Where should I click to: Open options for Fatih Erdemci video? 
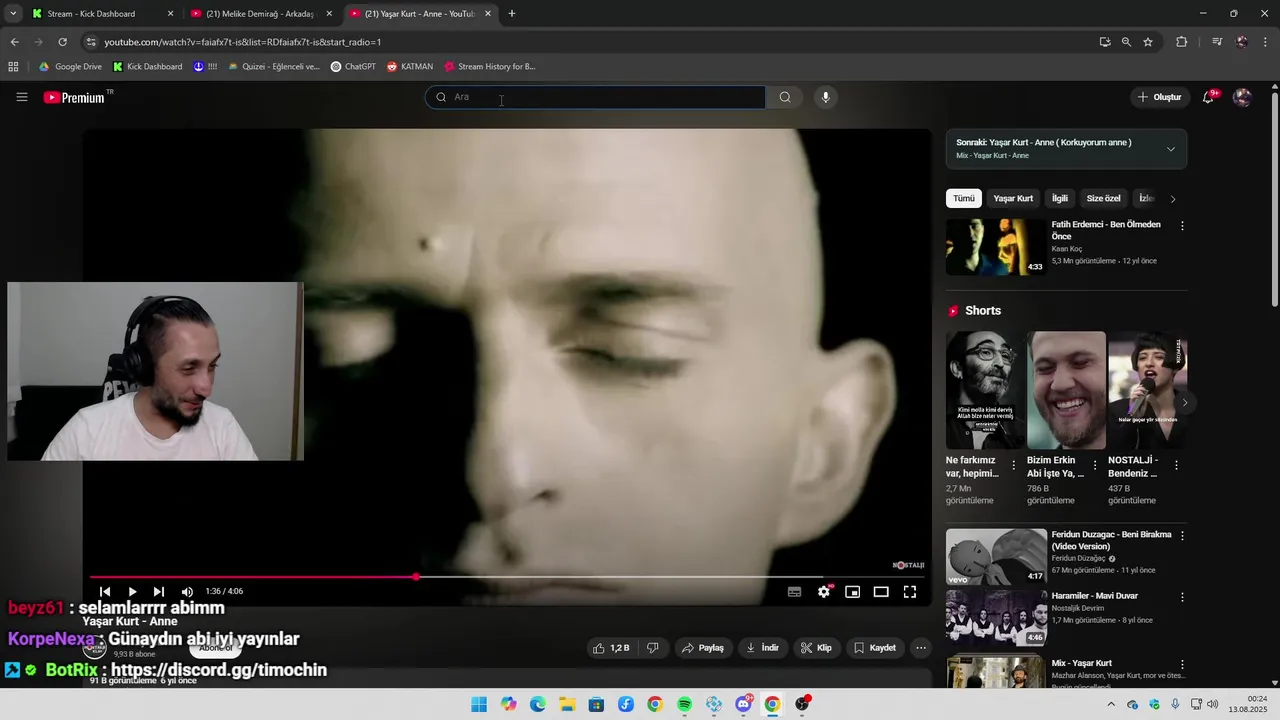tap(1182, 226)
